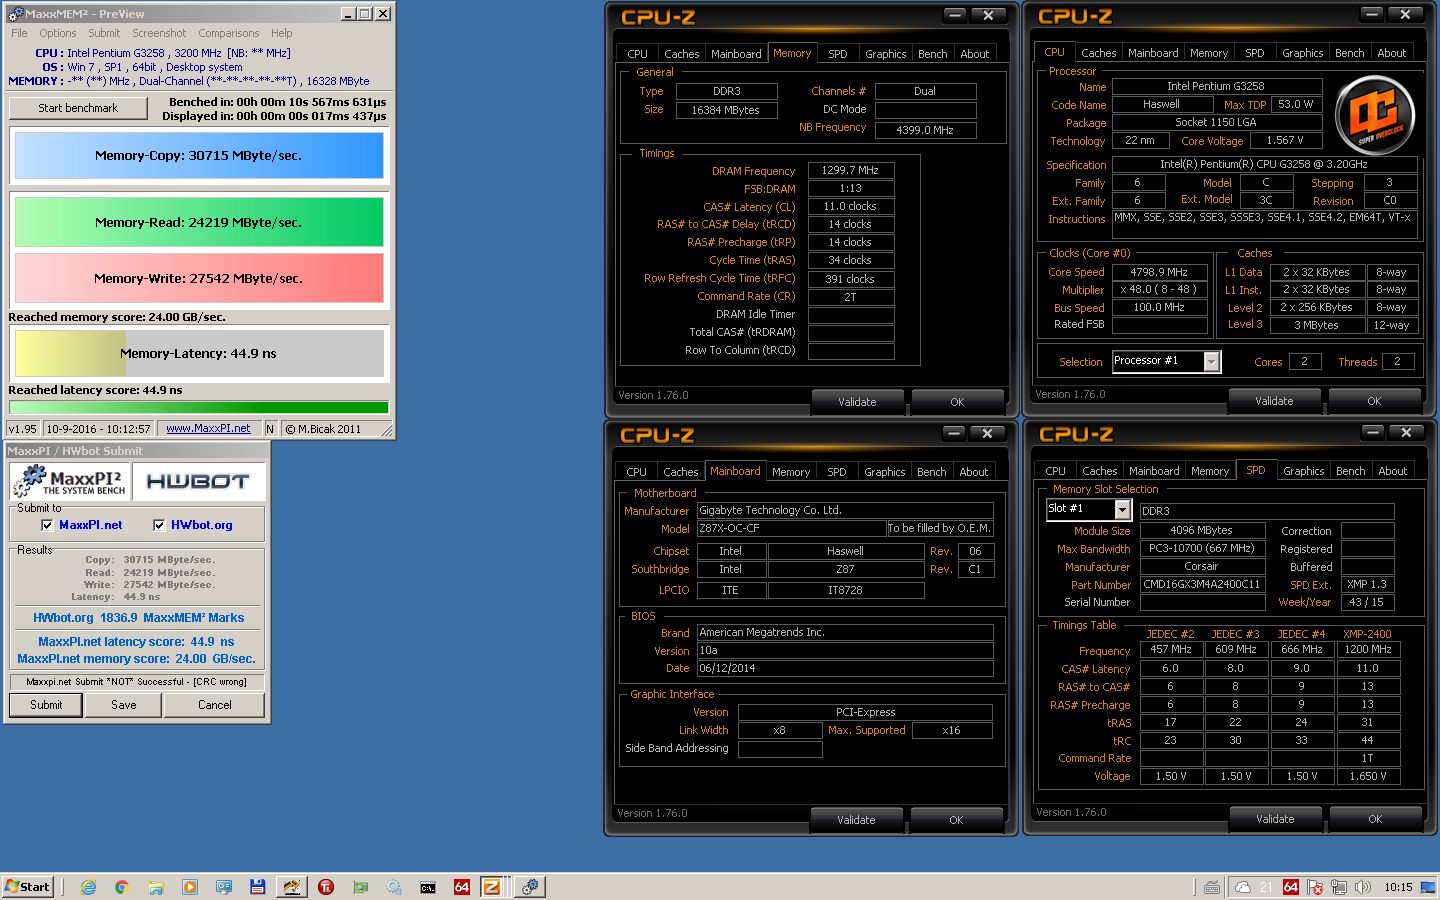The width and height of the screenshot is (1440, 900).
Task: Click OK in the CPU tab CPU-Z window
Action: pos(1374,401)
